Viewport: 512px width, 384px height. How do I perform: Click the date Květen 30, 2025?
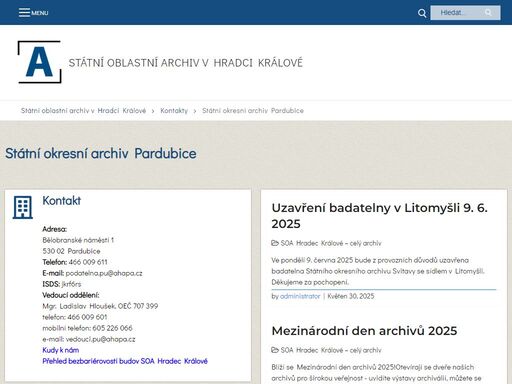(x=351, y=296)
